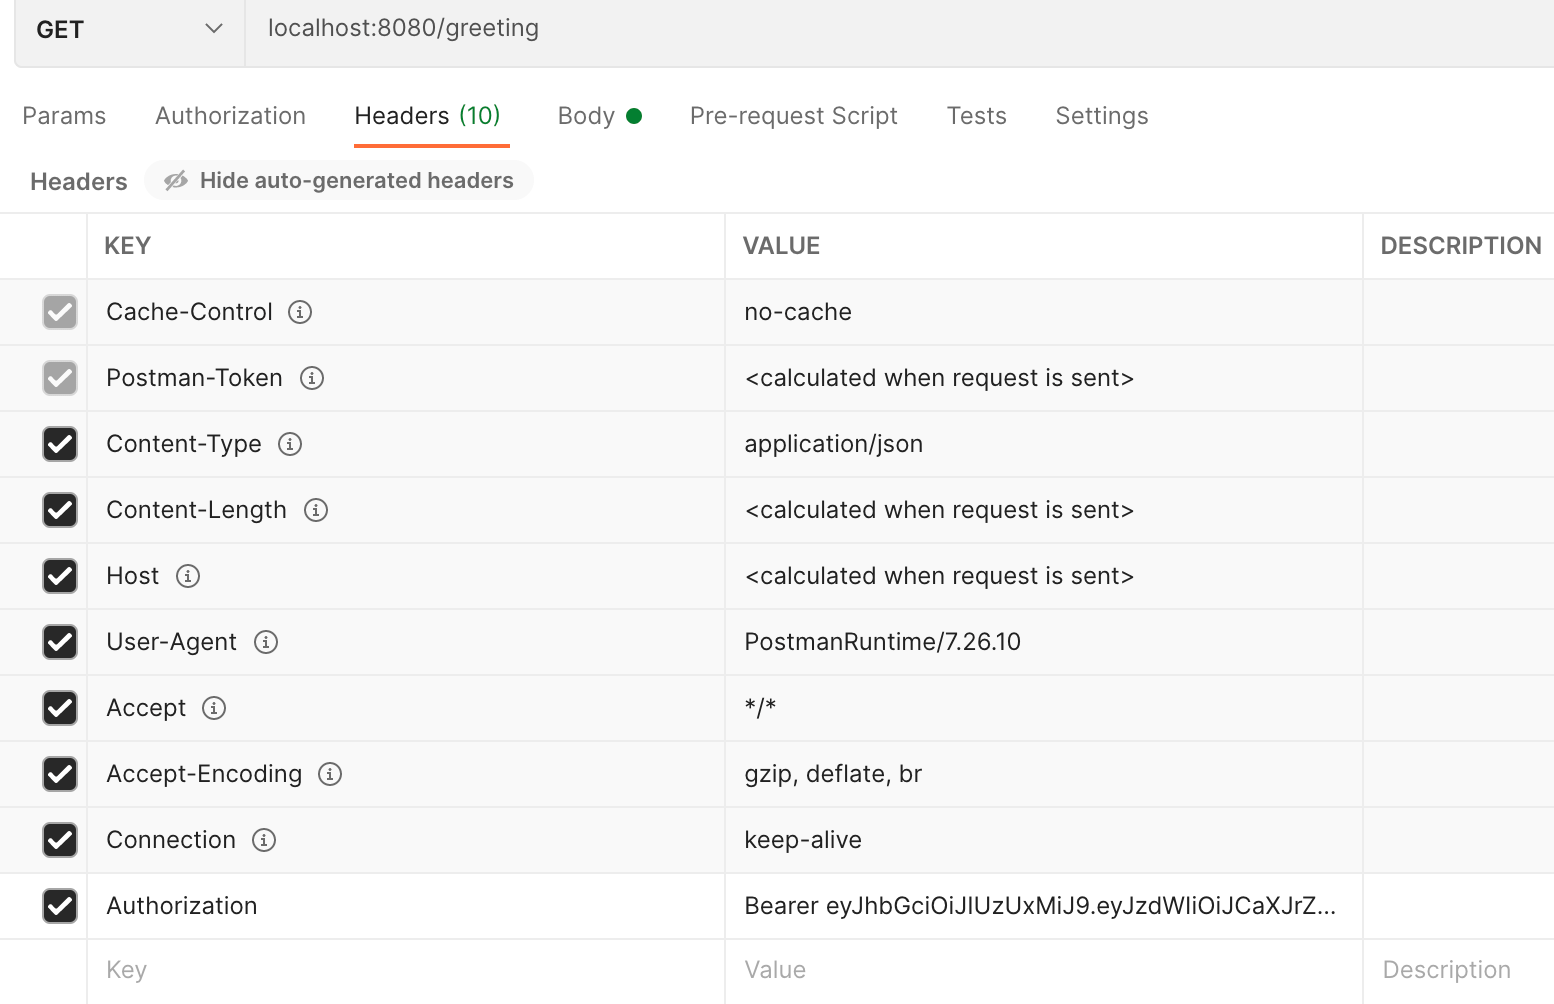Disable the Authorization header
Viewport: 1554px width, 1004px height.
click(60, 906)
